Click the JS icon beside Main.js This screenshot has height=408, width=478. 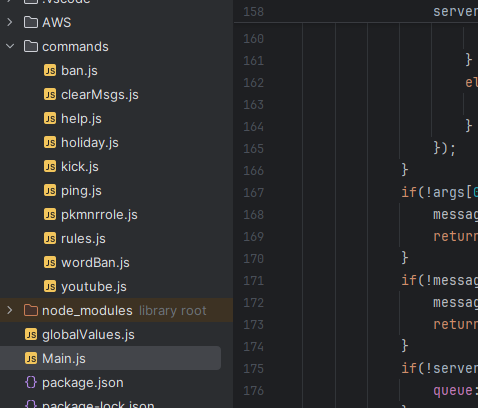pyautogui.click(x=31, y=358)
